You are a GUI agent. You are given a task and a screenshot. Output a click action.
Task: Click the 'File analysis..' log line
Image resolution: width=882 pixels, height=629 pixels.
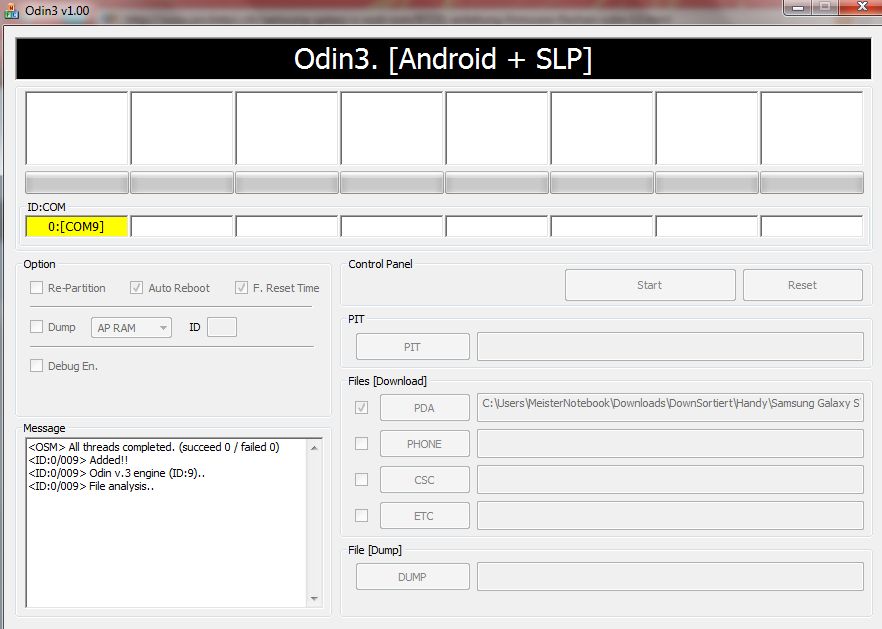91,486
